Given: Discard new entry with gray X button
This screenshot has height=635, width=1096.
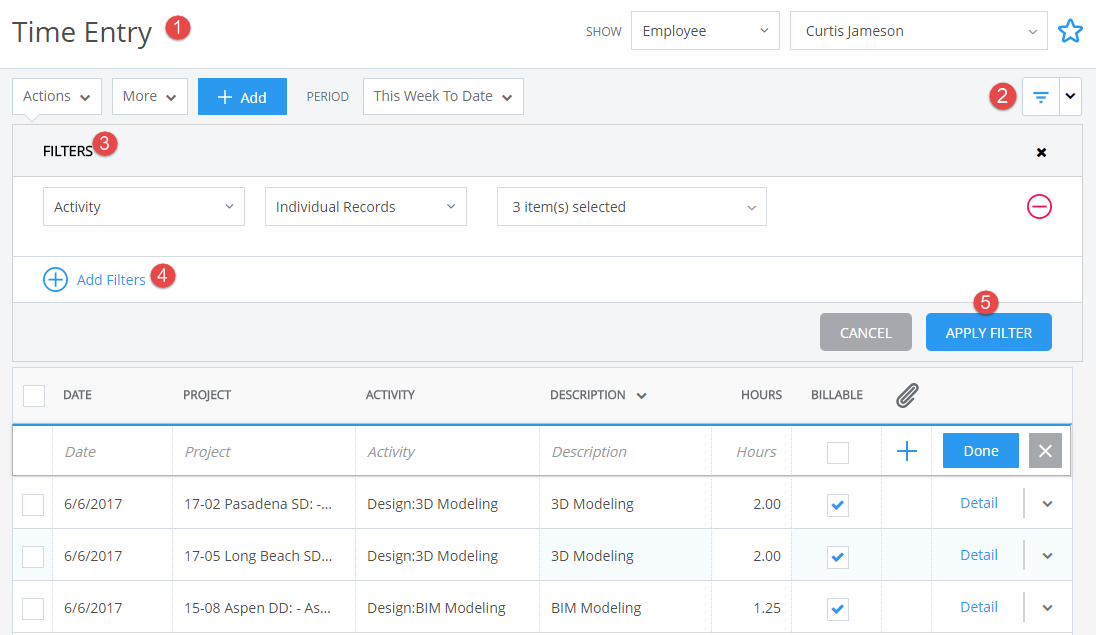Looking at the screenshot, I should pos(1045,451).
